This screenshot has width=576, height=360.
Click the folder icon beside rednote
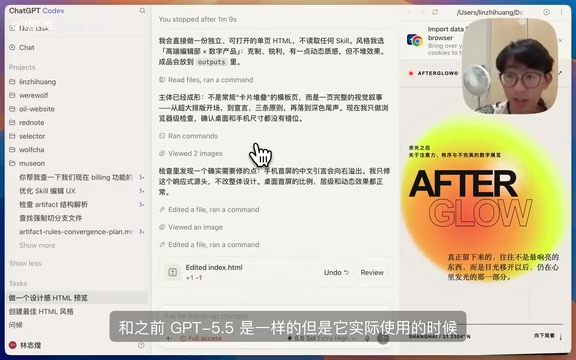(x=12, y=122)
